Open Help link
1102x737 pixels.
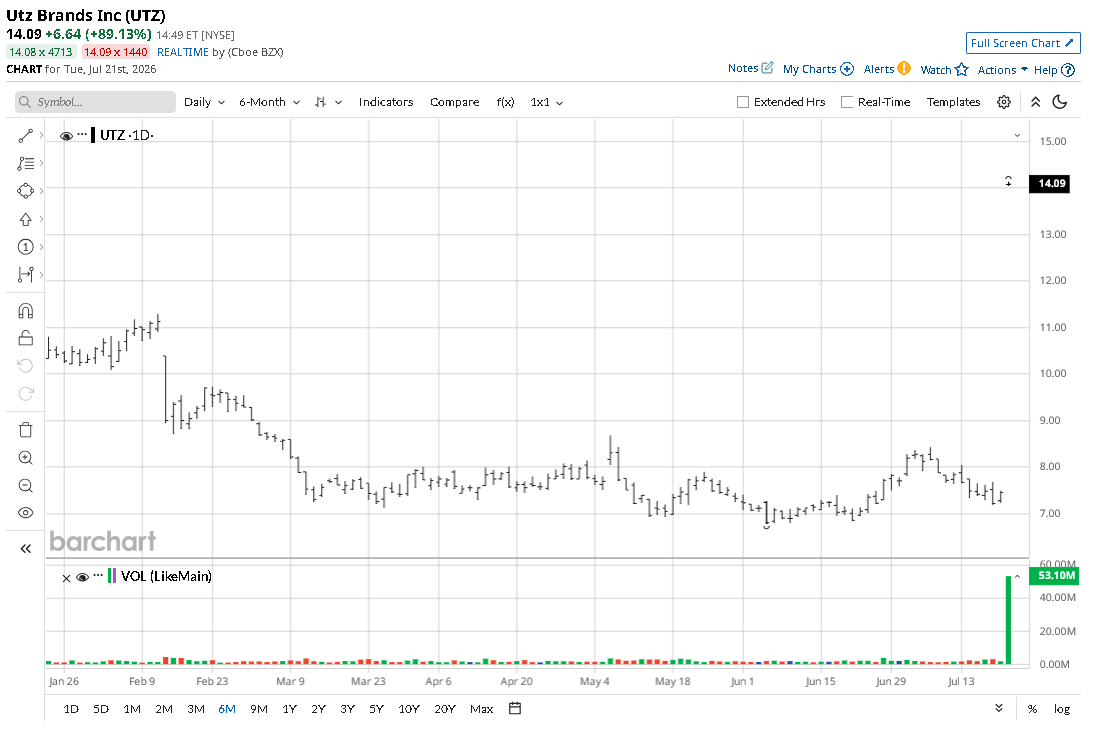pyautogui.click(x=1054, y=70)
